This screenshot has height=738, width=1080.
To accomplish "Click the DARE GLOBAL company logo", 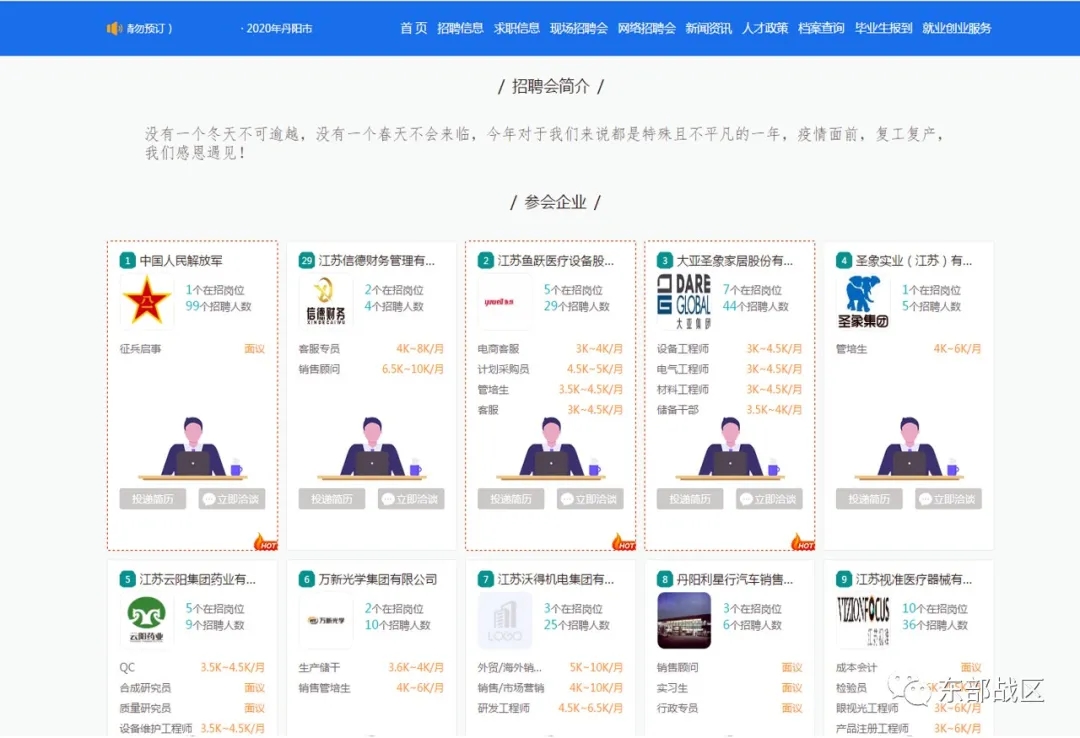I will click(x=684, y=302).
